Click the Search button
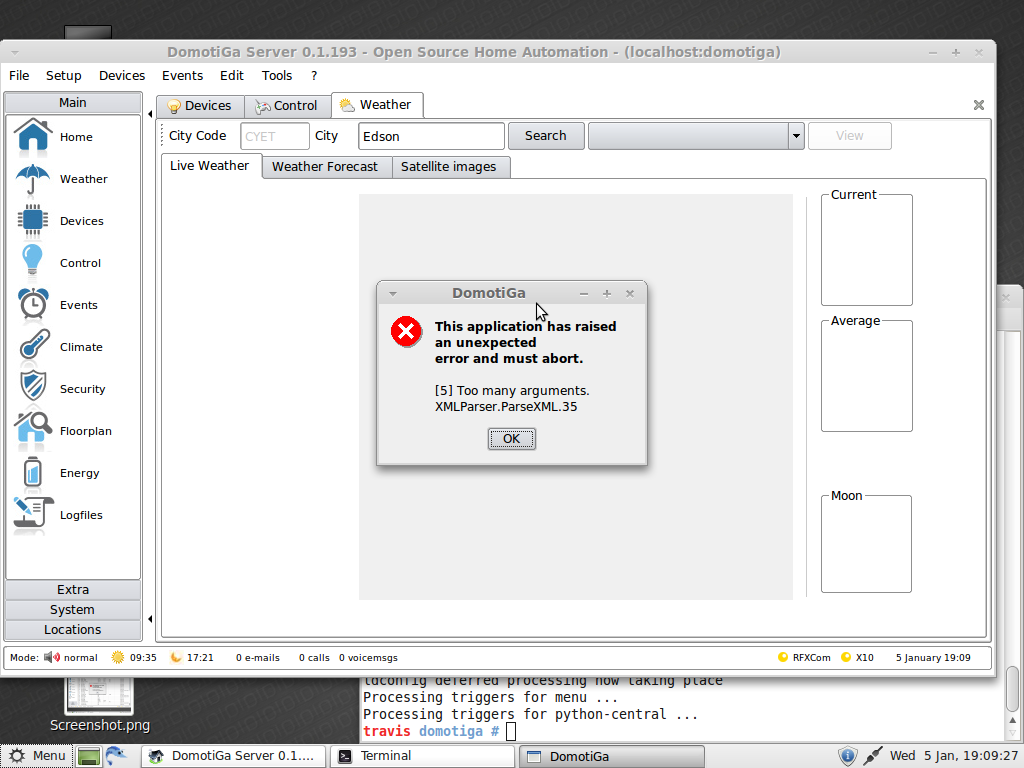Image resolution: width=1024 pixels, height=768 pixels. click(x=546, y=136)
